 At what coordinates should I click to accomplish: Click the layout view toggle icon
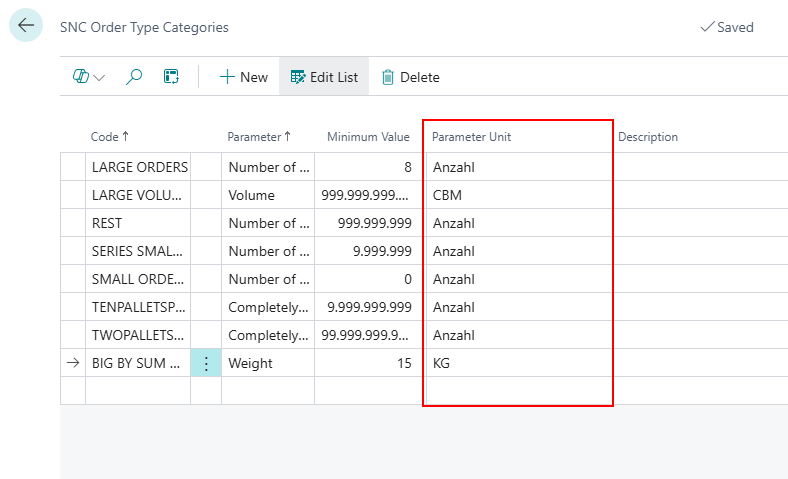(x=171, y=77)
